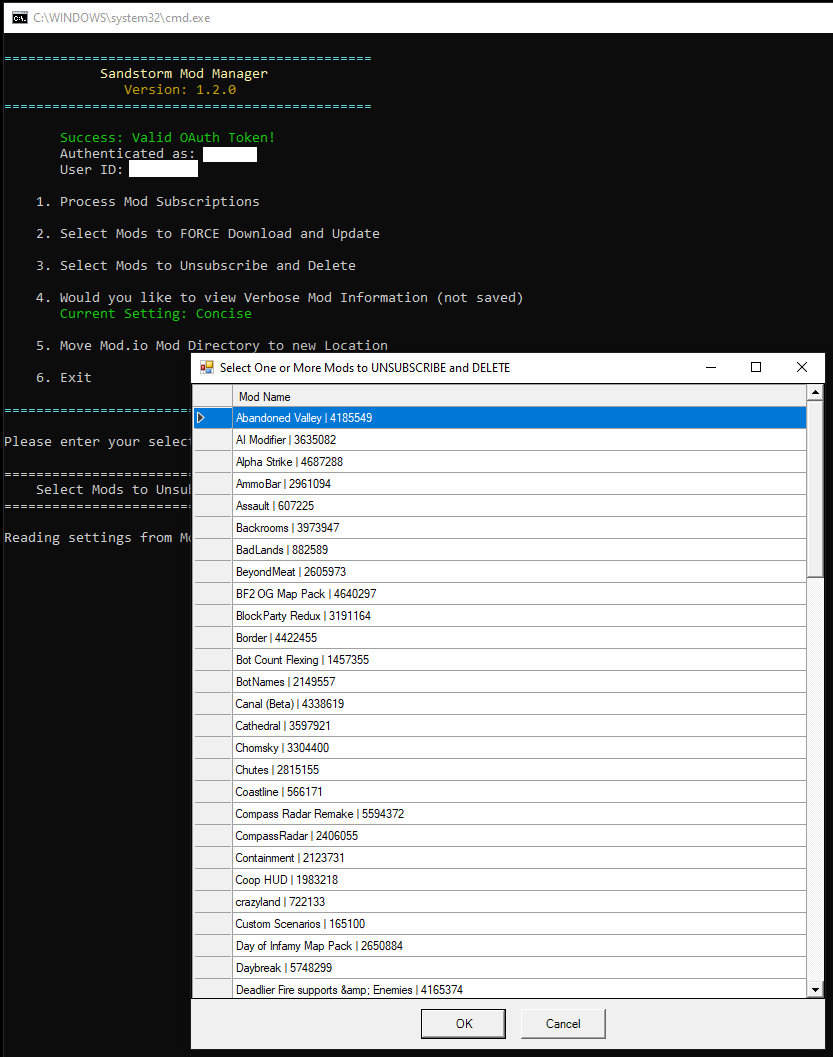Screen dimensions: 833x1057
Task: Select the Cathedral | 3597921 row
Action: [x=519, y=726]
